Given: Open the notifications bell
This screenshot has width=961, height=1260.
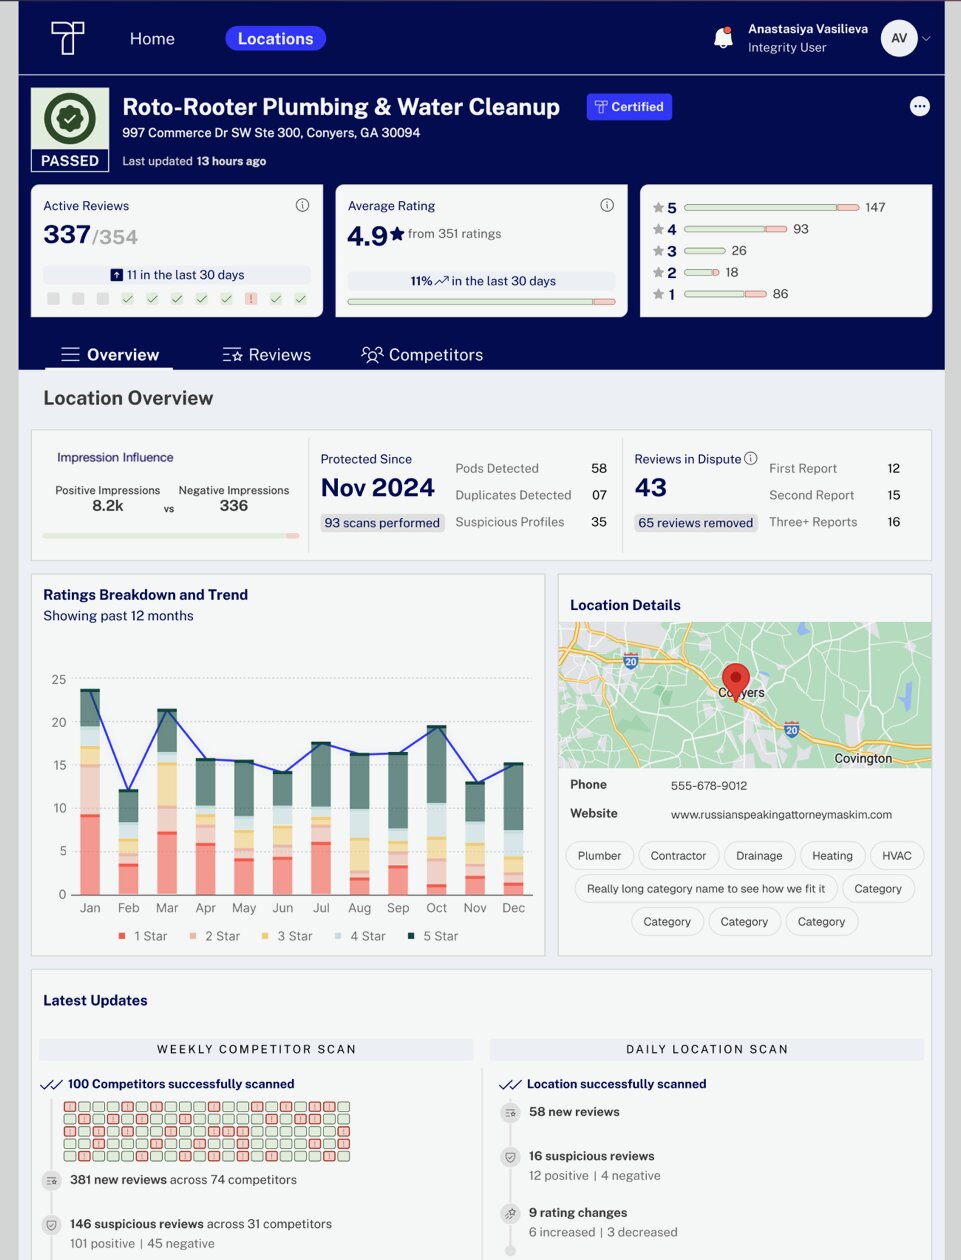Looking at the screenshot, I should click(x=723, y=38).
